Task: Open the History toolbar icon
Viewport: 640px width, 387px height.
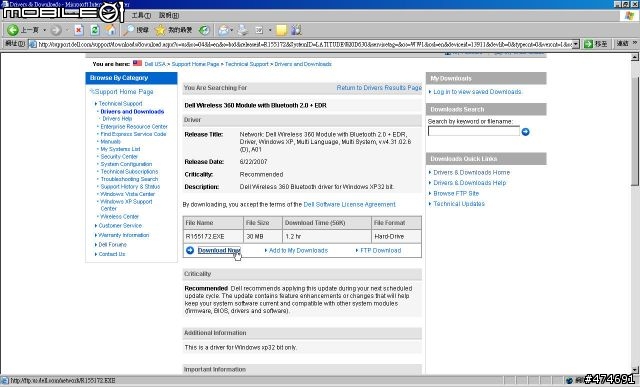Action: pos(204,30)
